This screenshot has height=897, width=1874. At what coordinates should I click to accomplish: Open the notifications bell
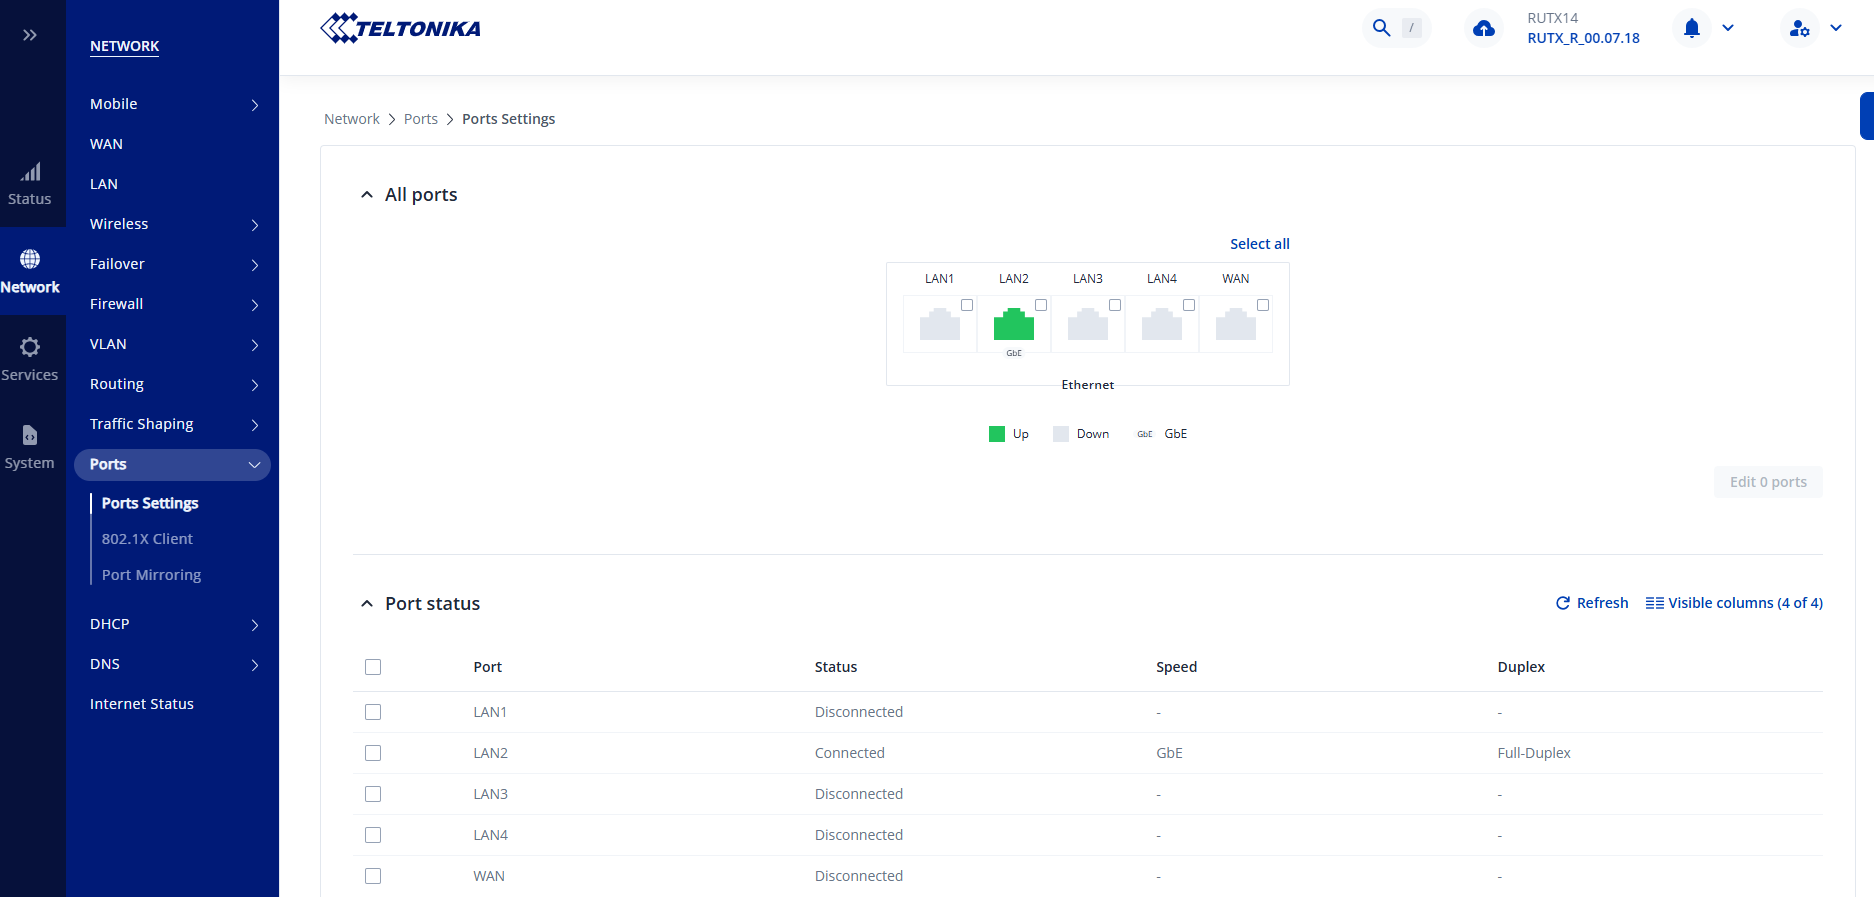tap(1691, 28)
